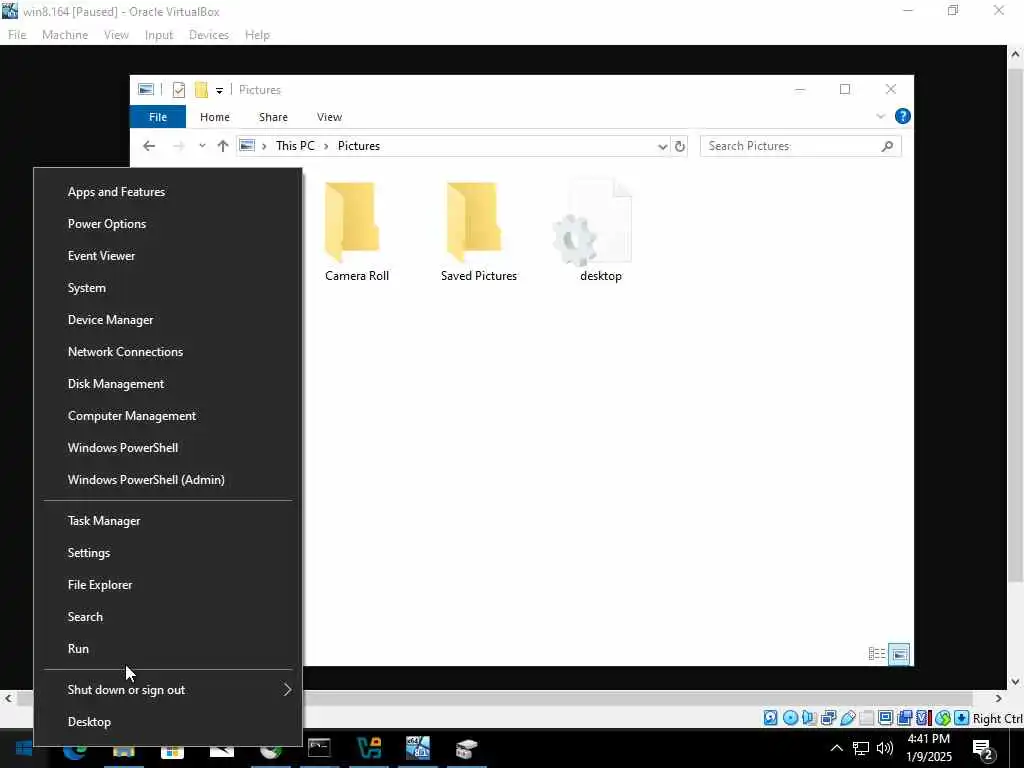The height and width of the screenshot is (768, 1024).
Task: Click the New Folder icon in Explorer title bar
Action: 201,90
